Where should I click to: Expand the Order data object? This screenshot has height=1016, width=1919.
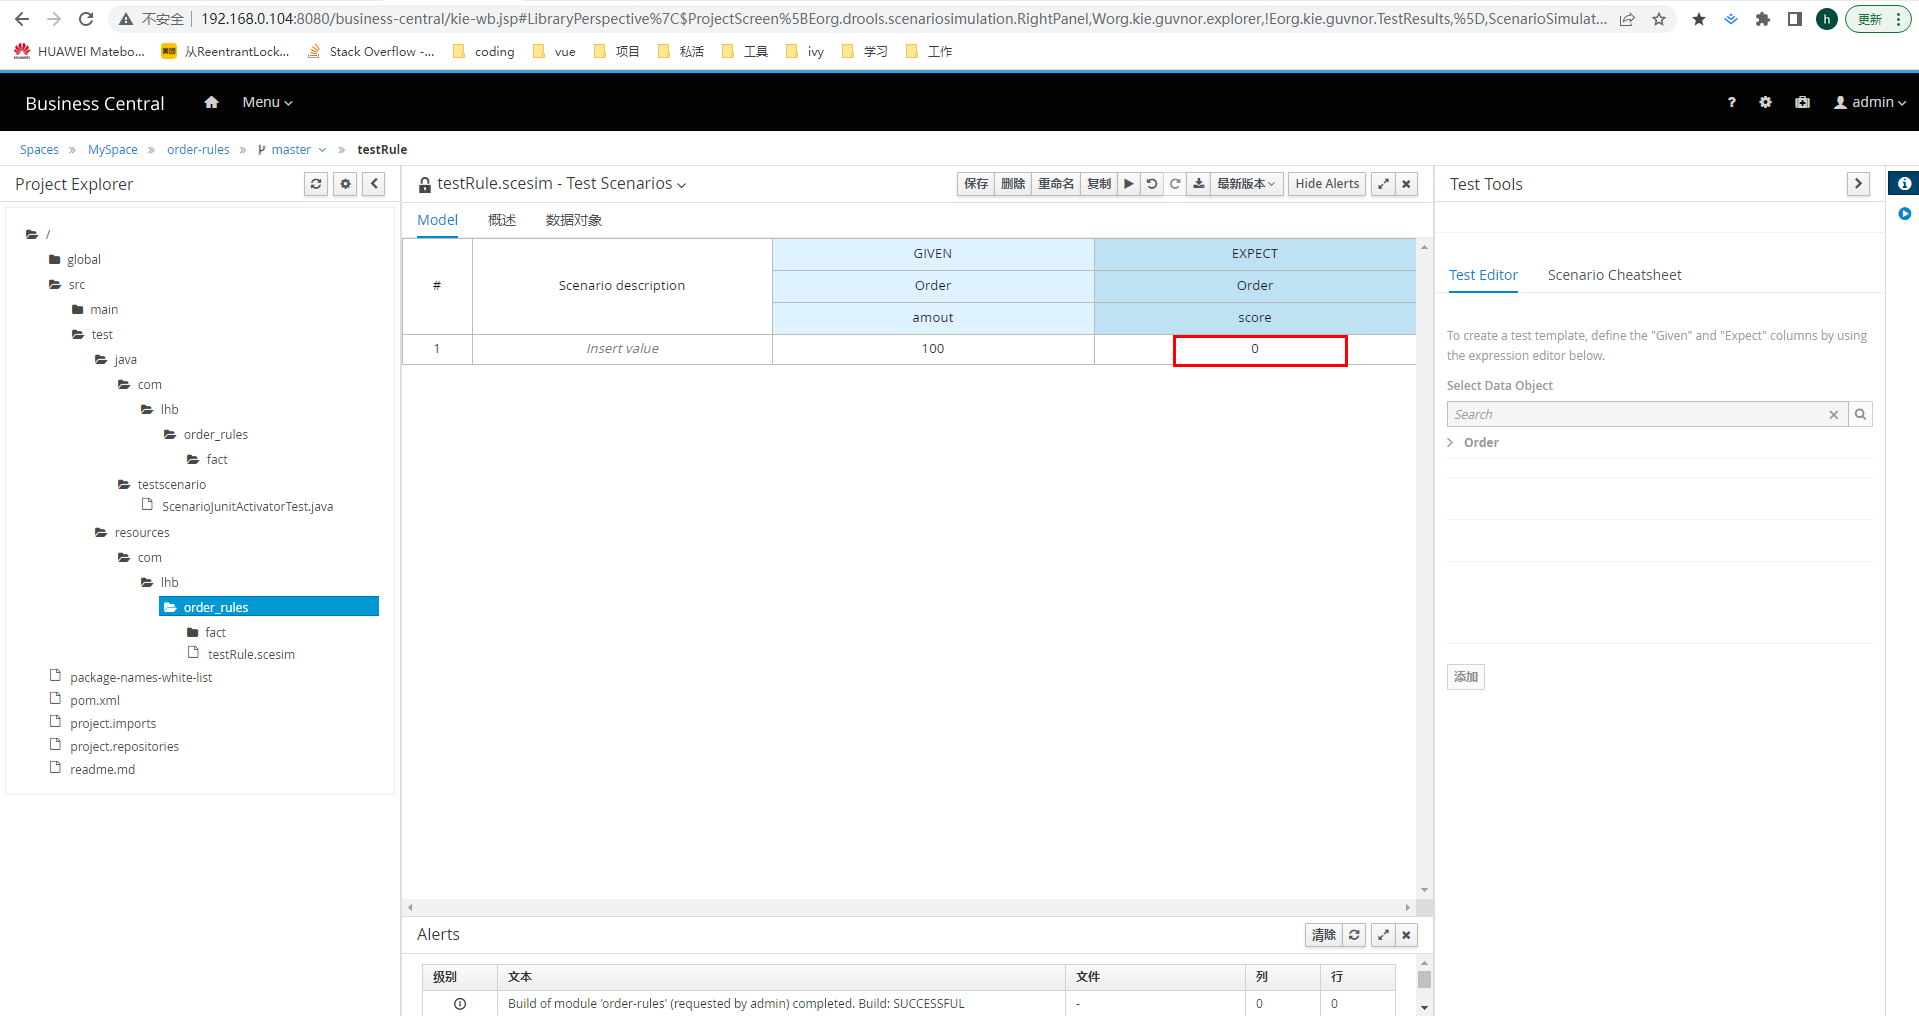click(x=1451, y=443)
